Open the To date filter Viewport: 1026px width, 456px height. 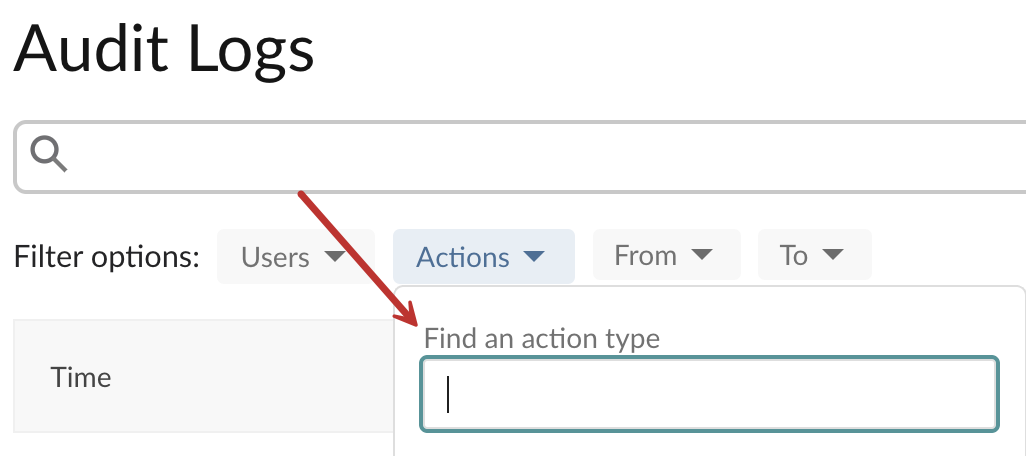point(814,254)
